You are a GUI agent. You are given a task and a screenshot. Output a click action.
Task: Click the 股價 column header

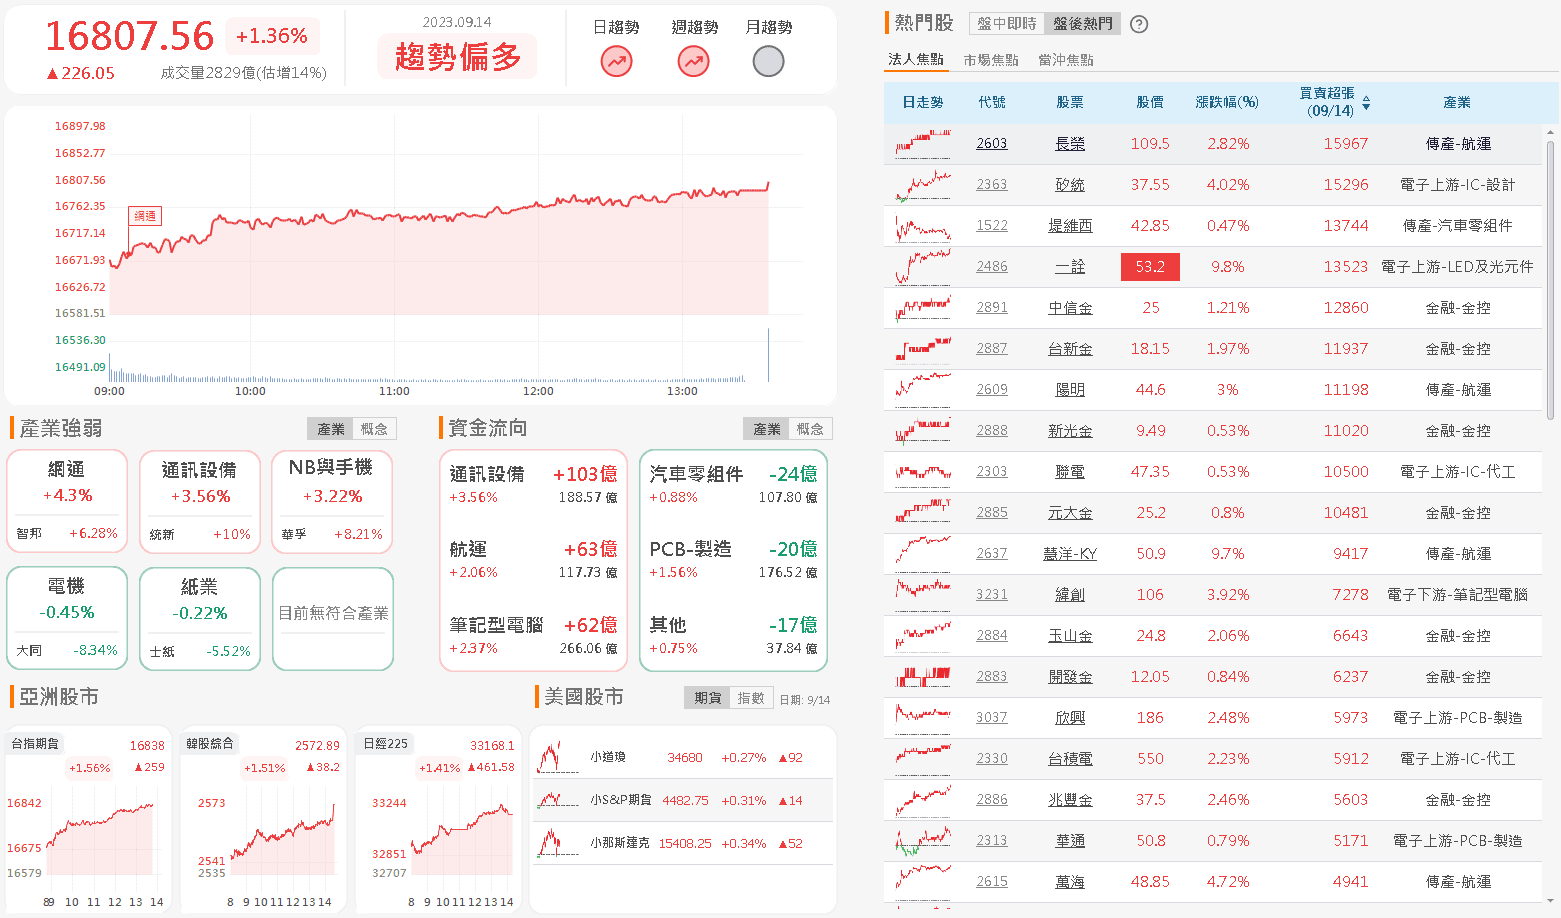click(x=1150, y=102)
